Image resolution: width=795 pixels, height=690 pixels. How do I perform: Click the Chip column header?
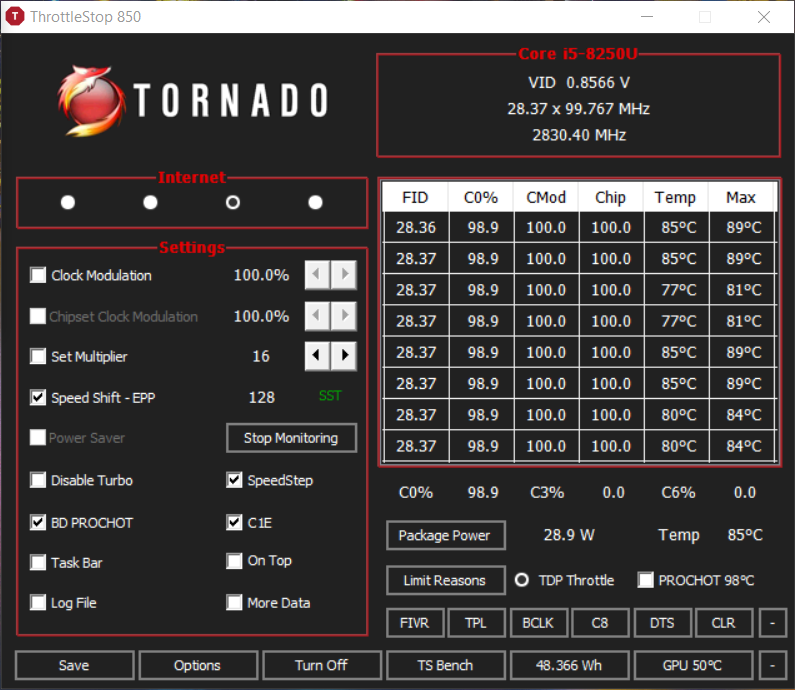coord(610,197)
